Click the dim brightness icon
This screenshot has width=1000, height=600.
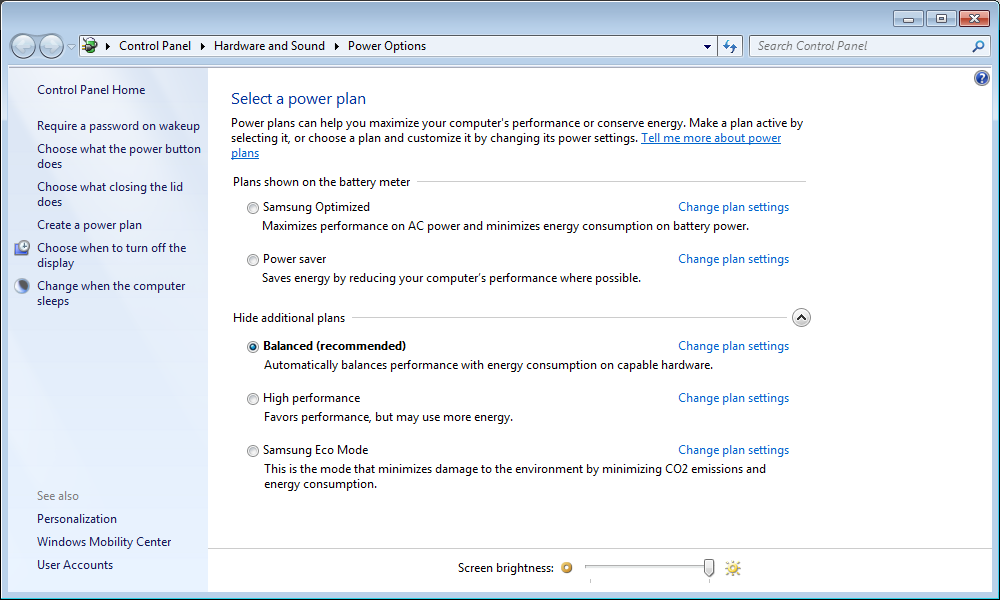566,567
